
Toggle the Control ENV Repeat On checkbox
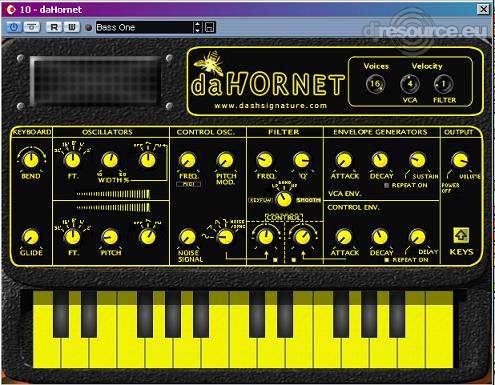pyautogui.click(x=387, y=260)
